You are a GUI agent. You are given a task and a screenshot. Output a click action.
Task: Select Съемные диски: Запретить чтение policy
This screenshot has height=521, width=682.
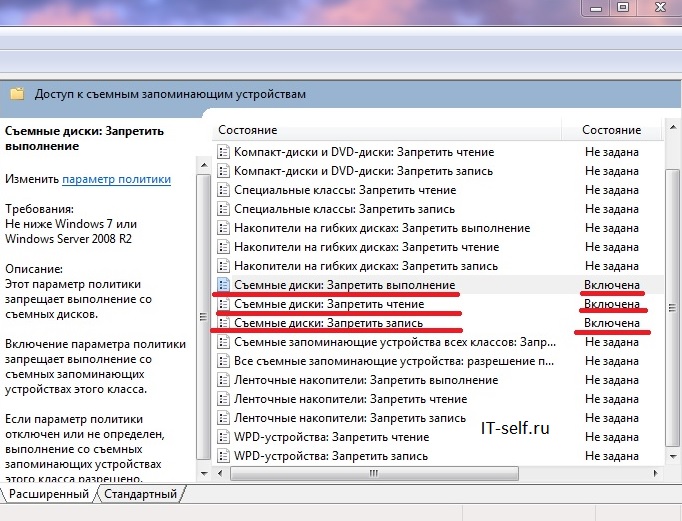(x=329, y=304)
